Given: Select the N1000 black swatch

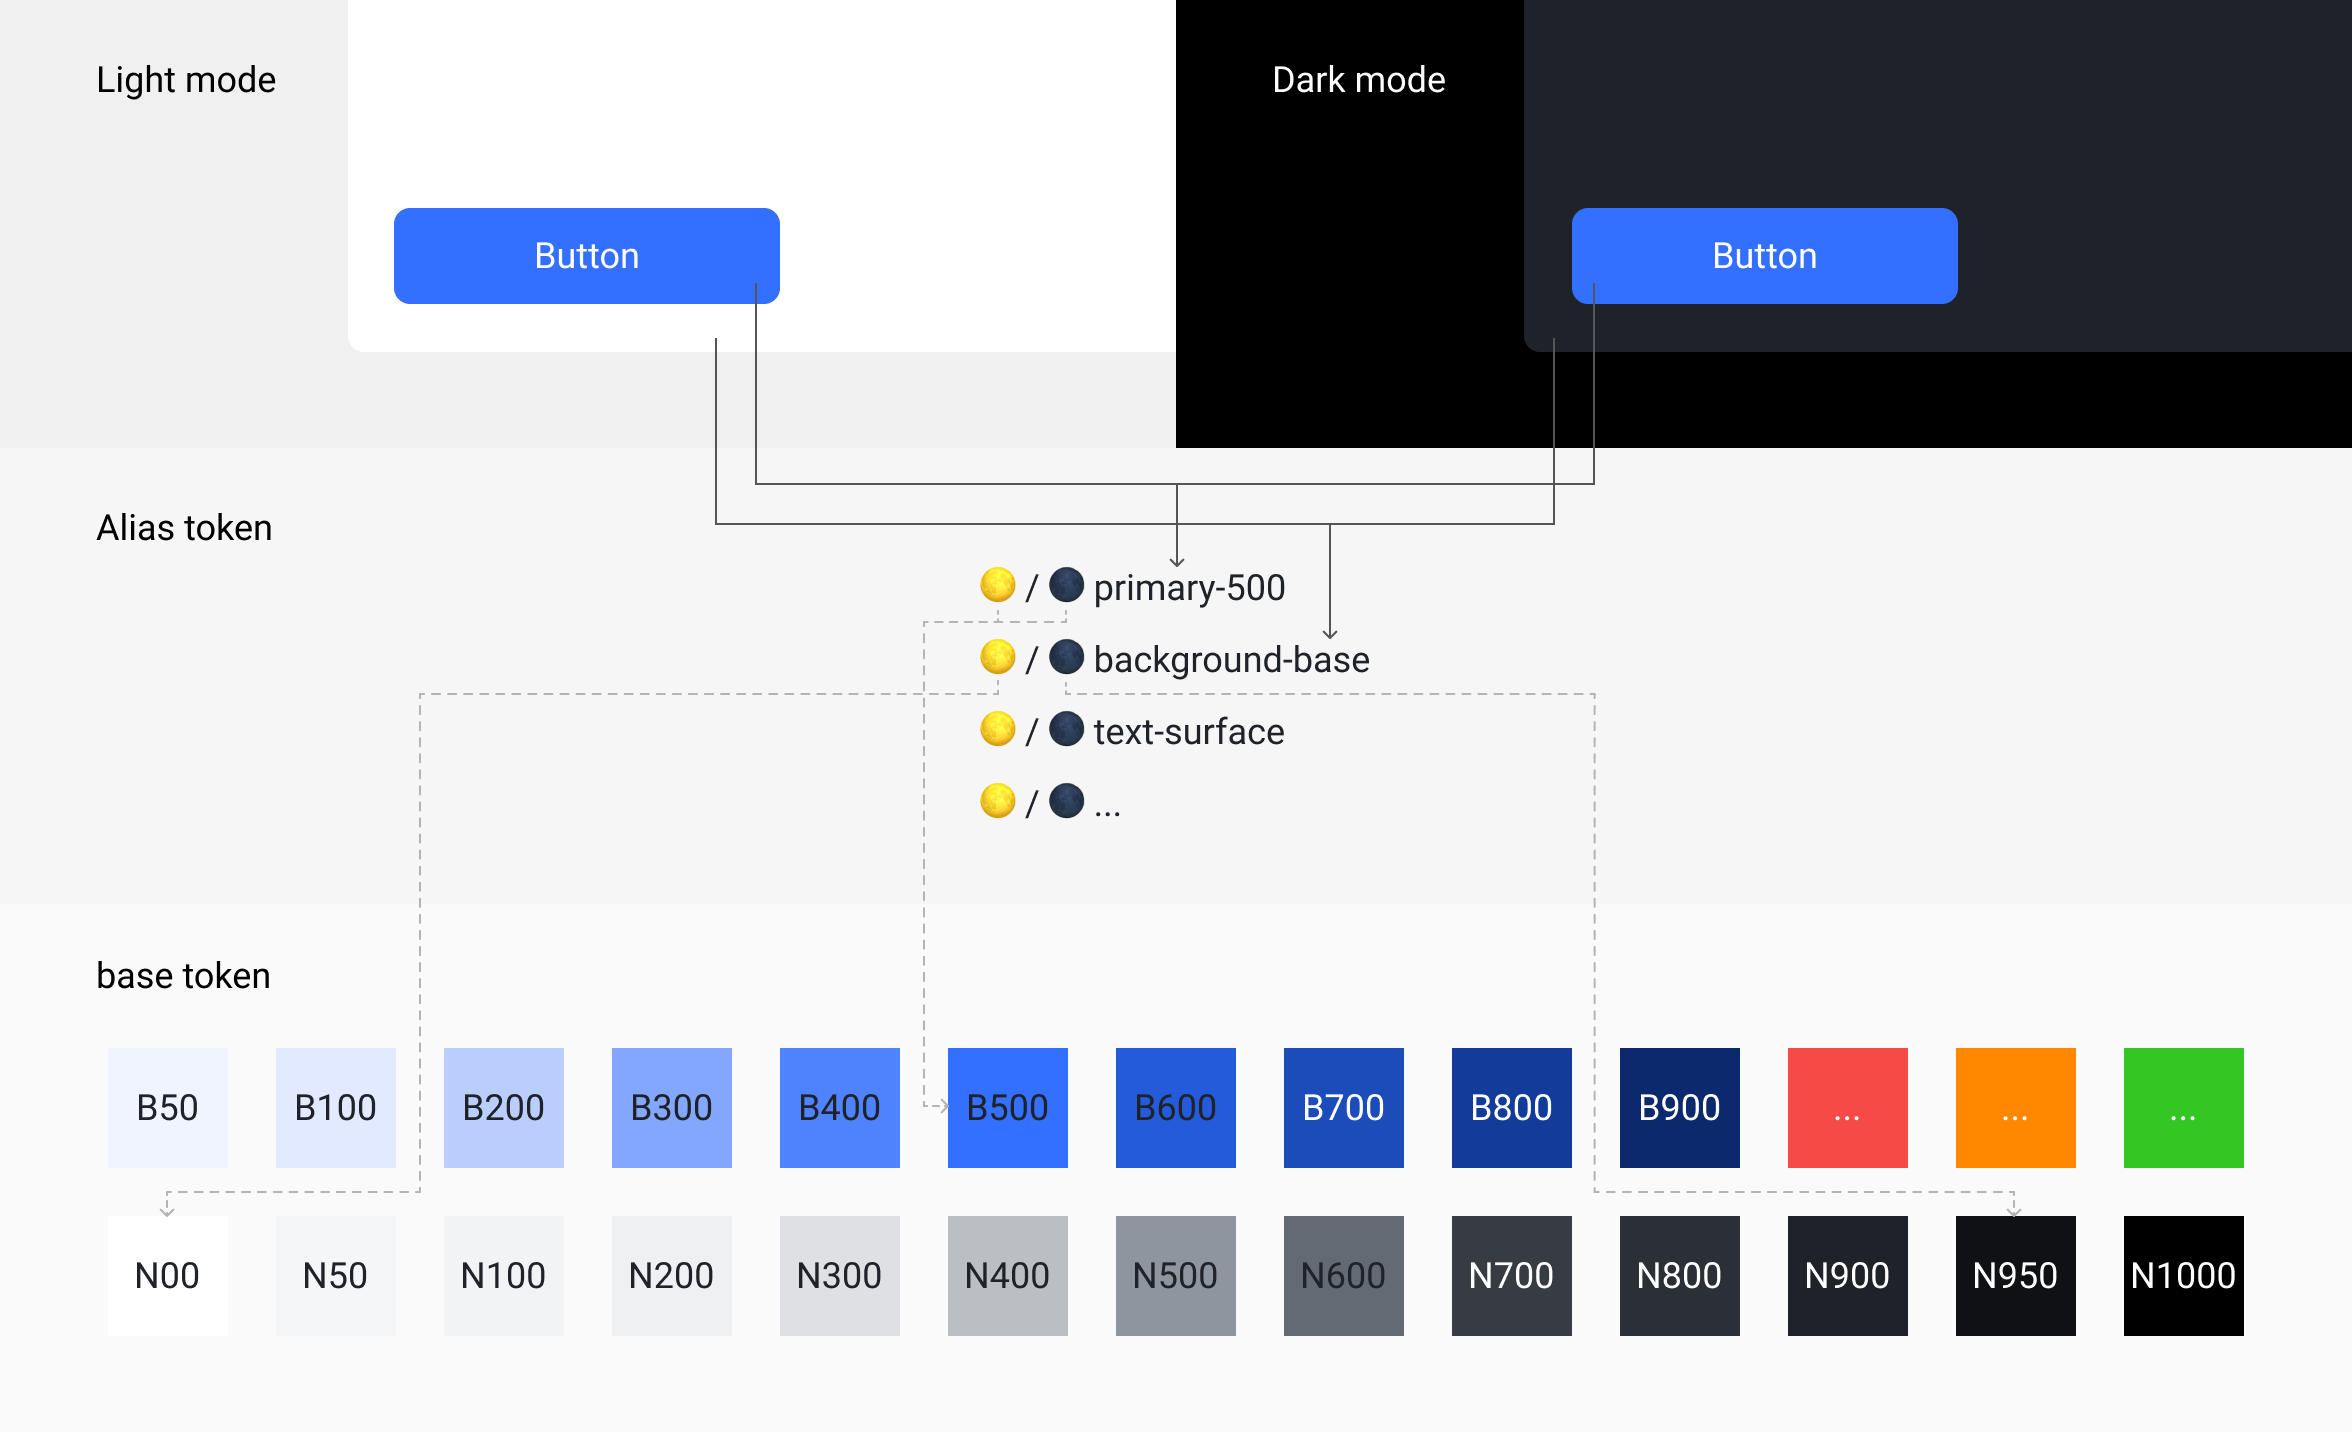Looking at the screenshot, I should click(2183, 1275).
